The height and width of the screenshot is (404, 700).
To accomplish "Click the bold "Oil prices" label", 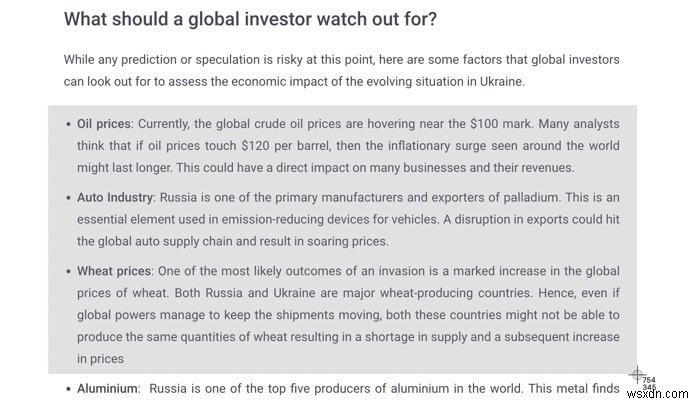I will 104,124.
